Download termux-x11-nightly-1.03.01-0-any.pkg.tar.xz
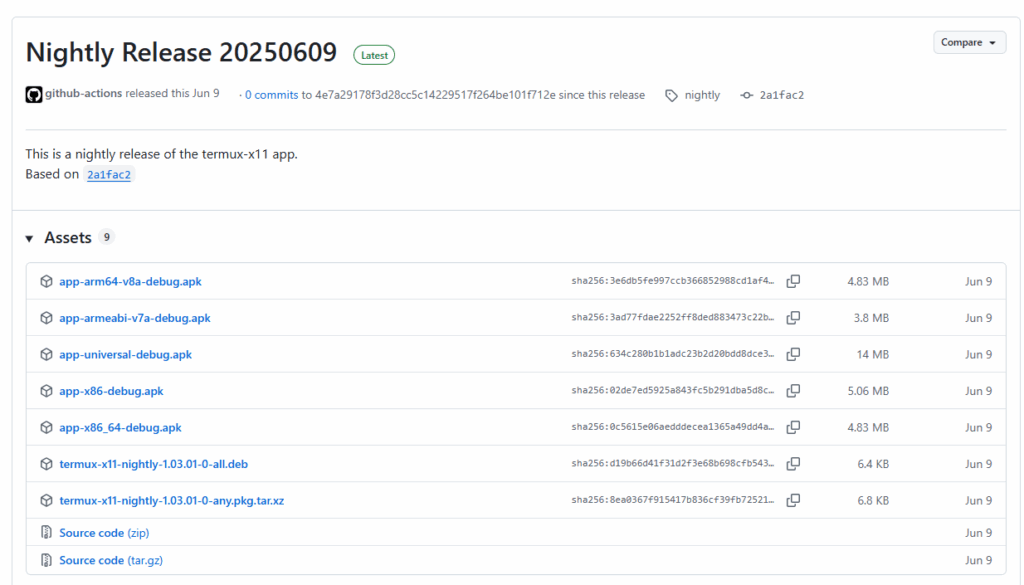The height and width of the screenshot is (585, 1024). click(x=172, y=501)
